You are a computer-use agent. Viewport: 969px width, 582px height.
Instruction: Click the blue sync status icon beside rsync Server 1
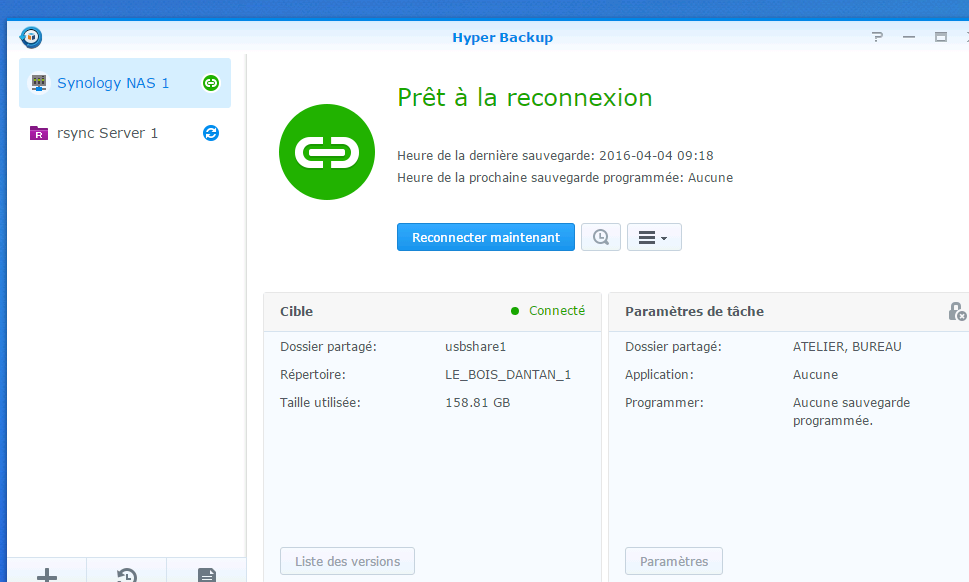coord(211,133)
